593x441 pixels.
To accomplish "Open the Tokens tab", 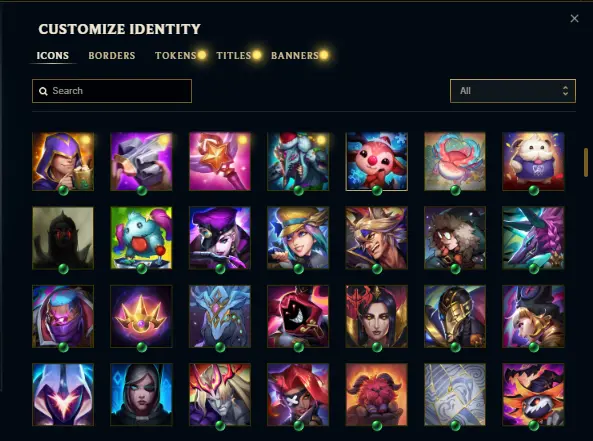I will [176, 56].
